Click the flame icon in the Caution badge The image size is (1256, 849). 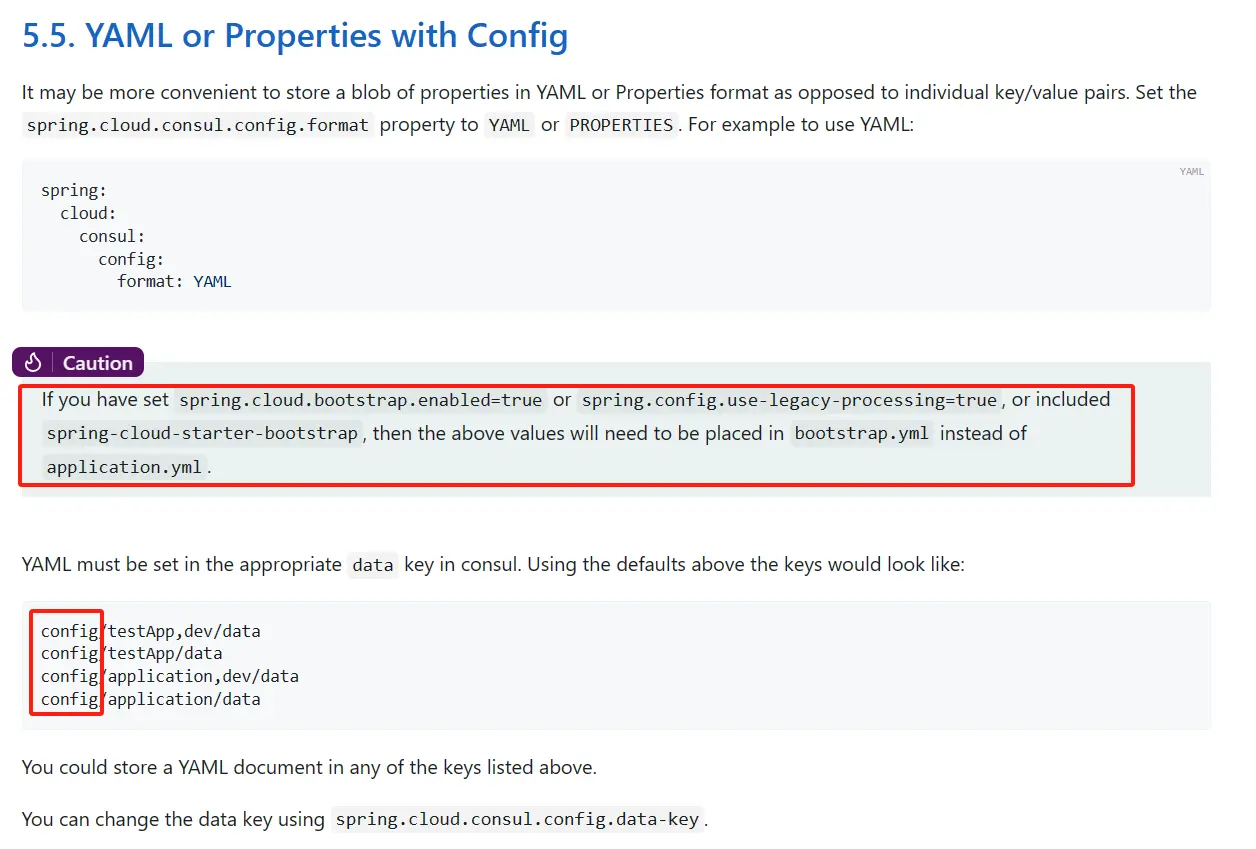click(33, 363)
